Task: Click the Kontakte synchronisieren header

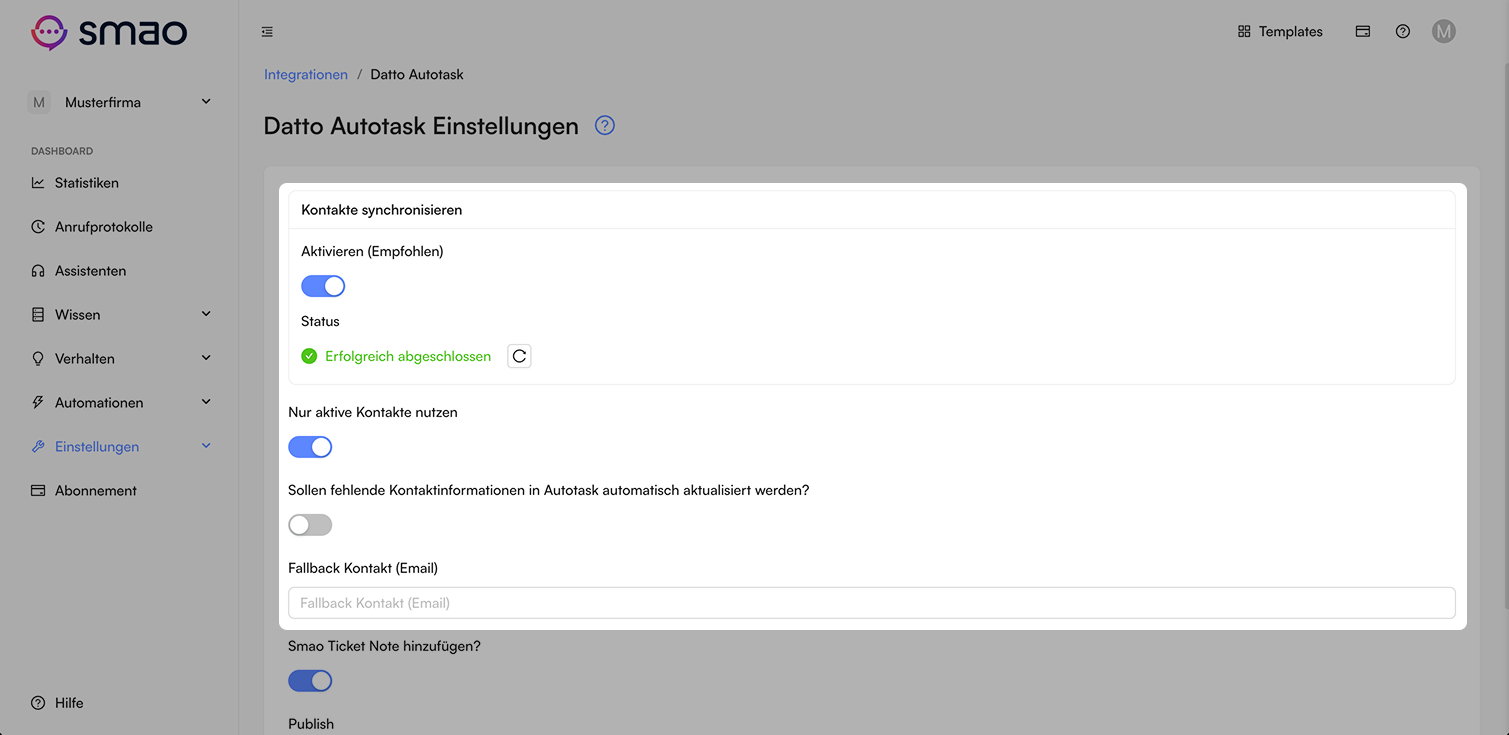Action: 382,210
